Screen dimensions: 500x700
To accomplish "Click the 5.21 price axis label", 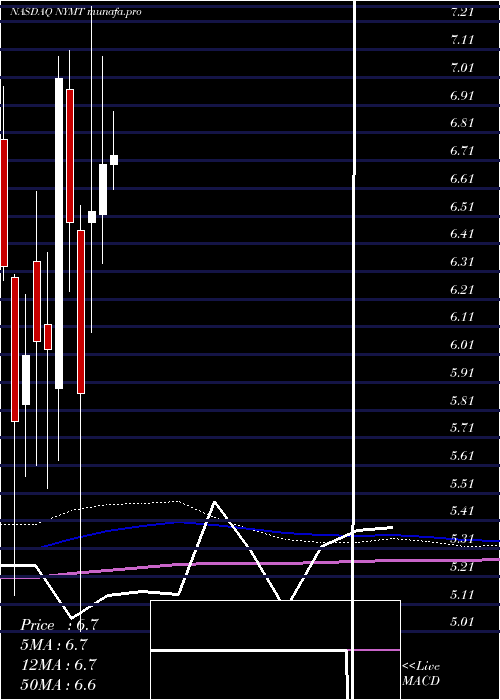I will point(462,567).
